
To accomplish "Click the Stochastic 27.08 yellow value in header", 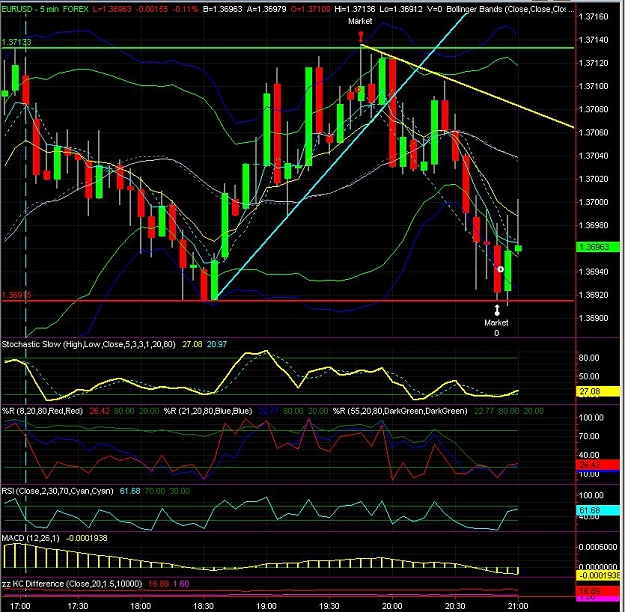I will coord(192,344).
